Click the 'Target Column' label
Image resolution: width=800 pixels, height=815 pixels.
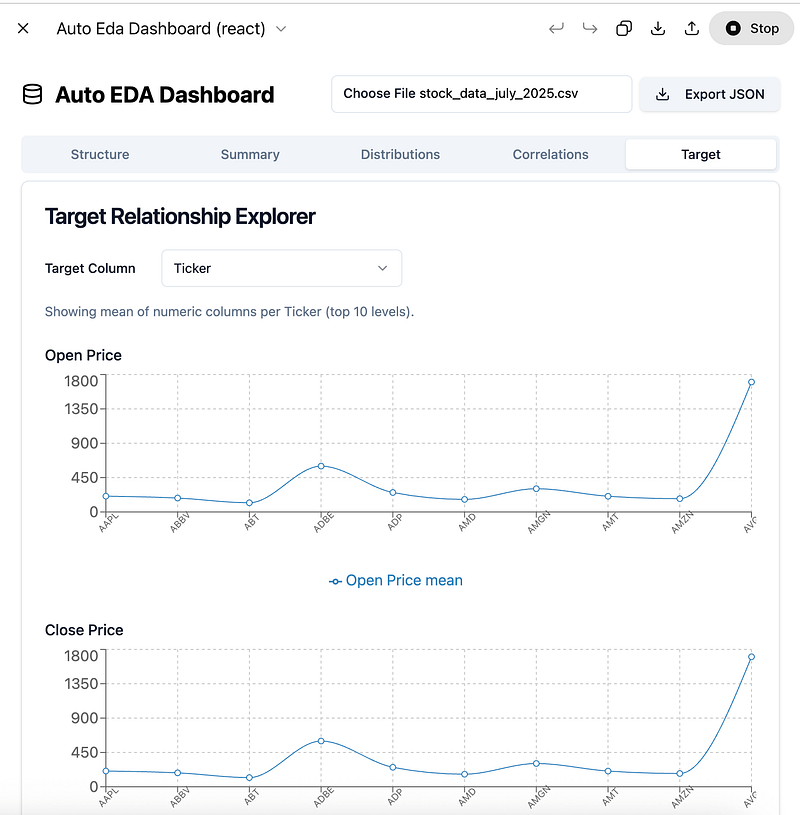90,268
